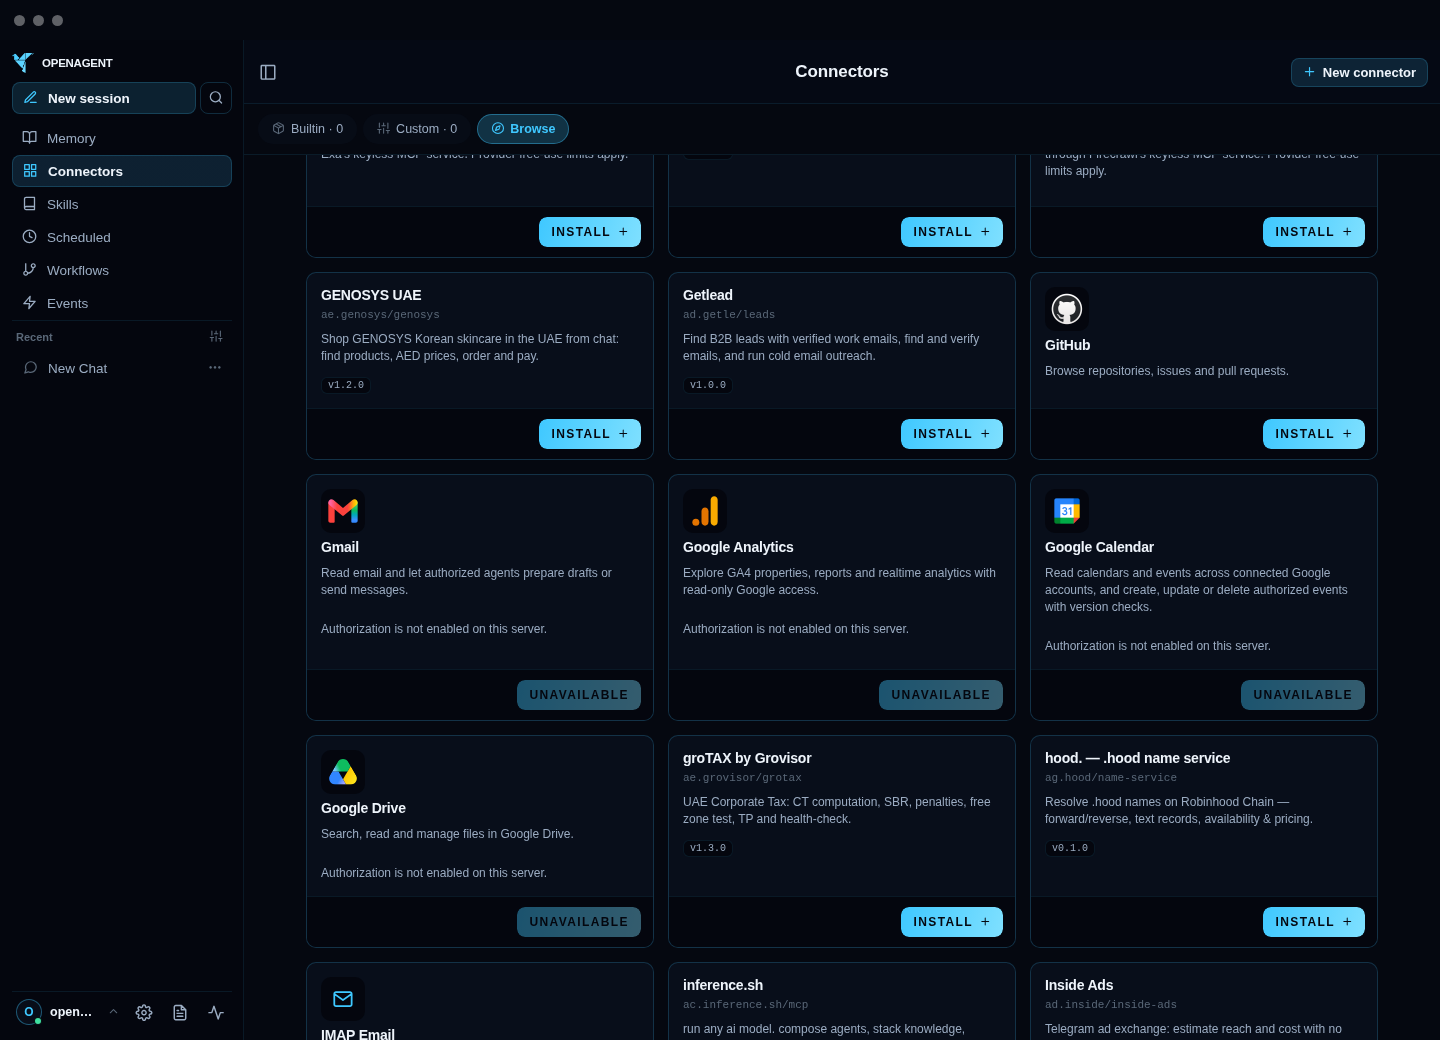
Task: Click the GitHub connector logo
Action: [1067, 309]
